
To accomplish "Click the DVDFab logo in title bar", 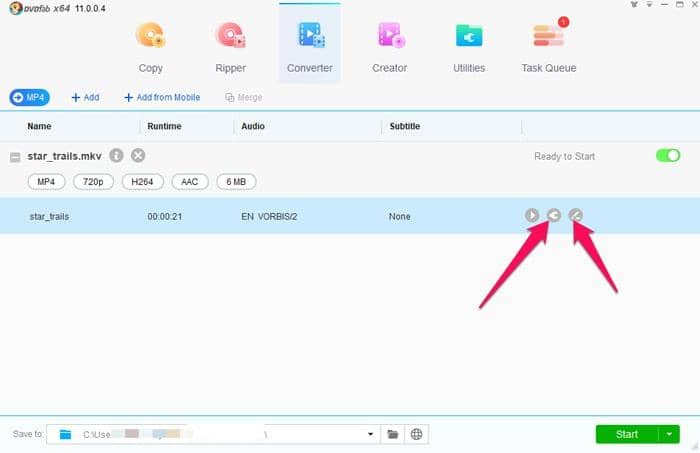I will click(x=16, y=8).
